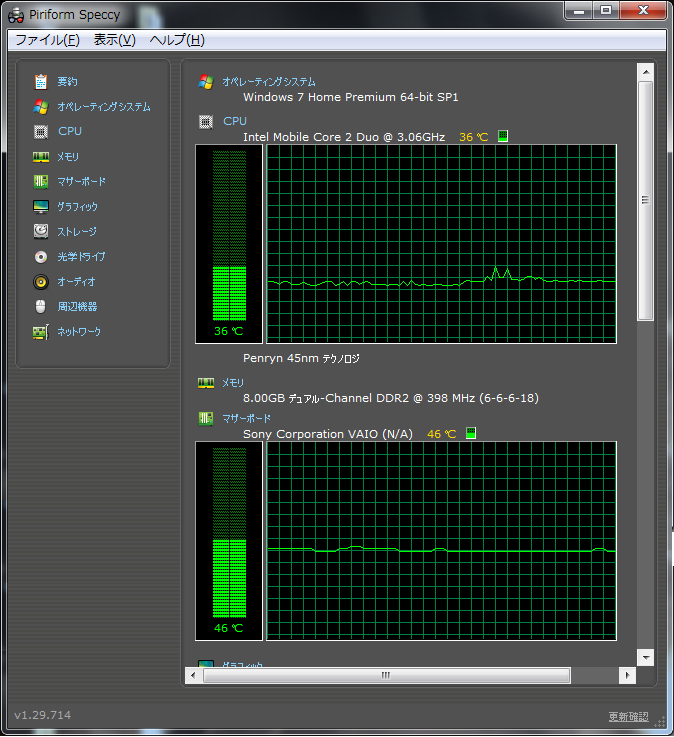
Task: Click the マザーボード icon in summary pane
Action: coord(206,418)
